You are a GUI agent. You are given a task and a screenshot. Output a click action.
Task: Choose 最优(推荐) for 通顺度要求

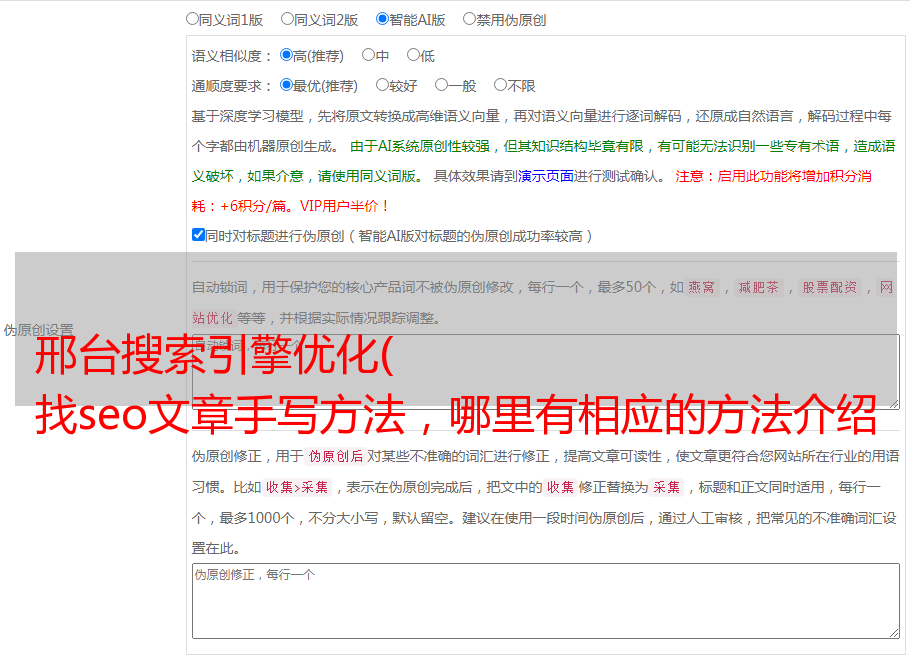(x=286, y=85)
